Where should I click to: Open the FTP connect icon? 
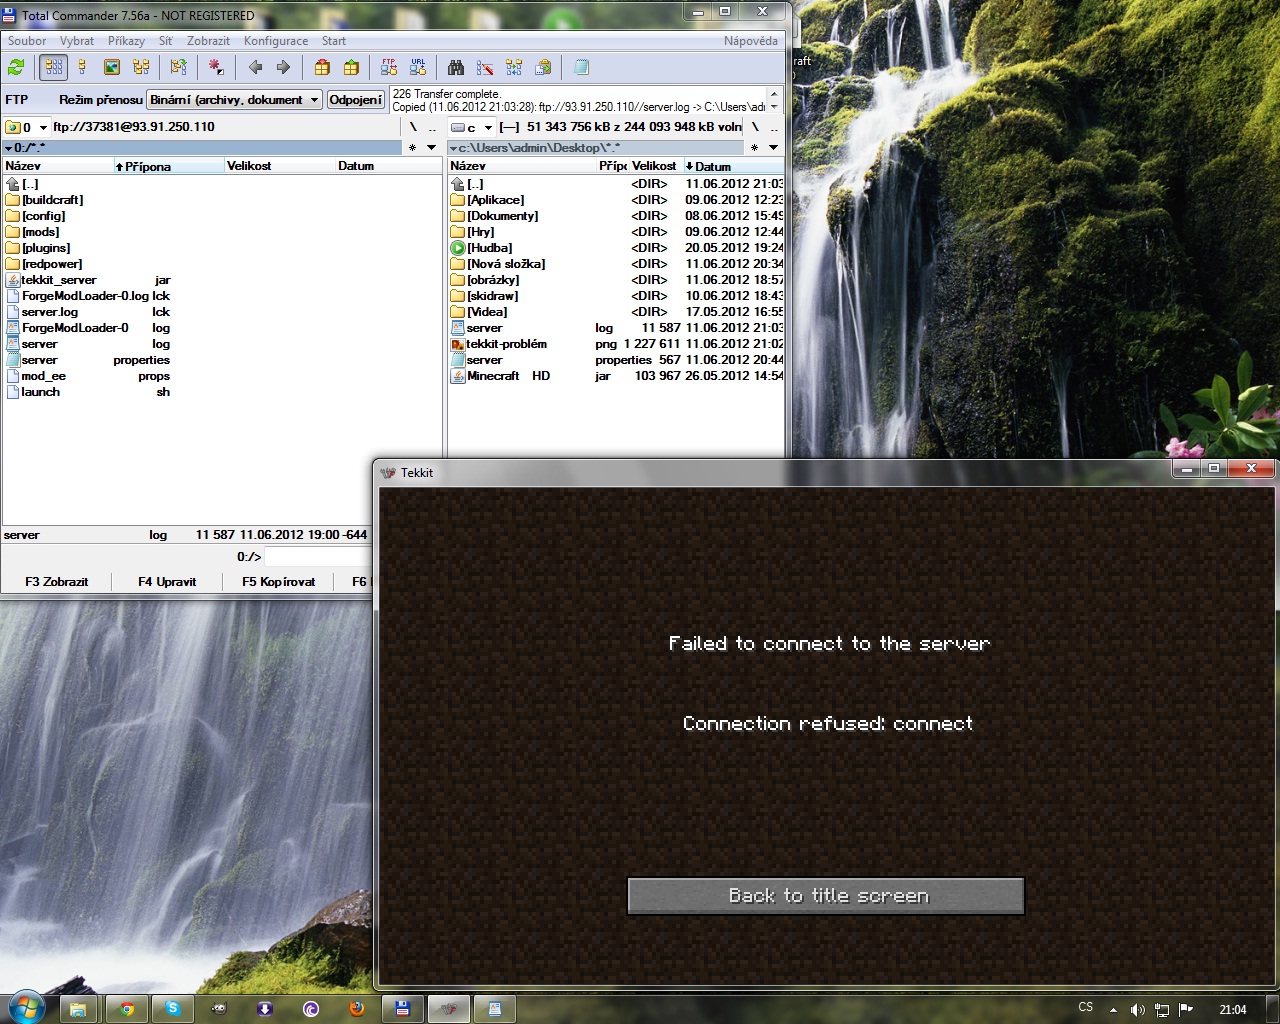point(389,67)
